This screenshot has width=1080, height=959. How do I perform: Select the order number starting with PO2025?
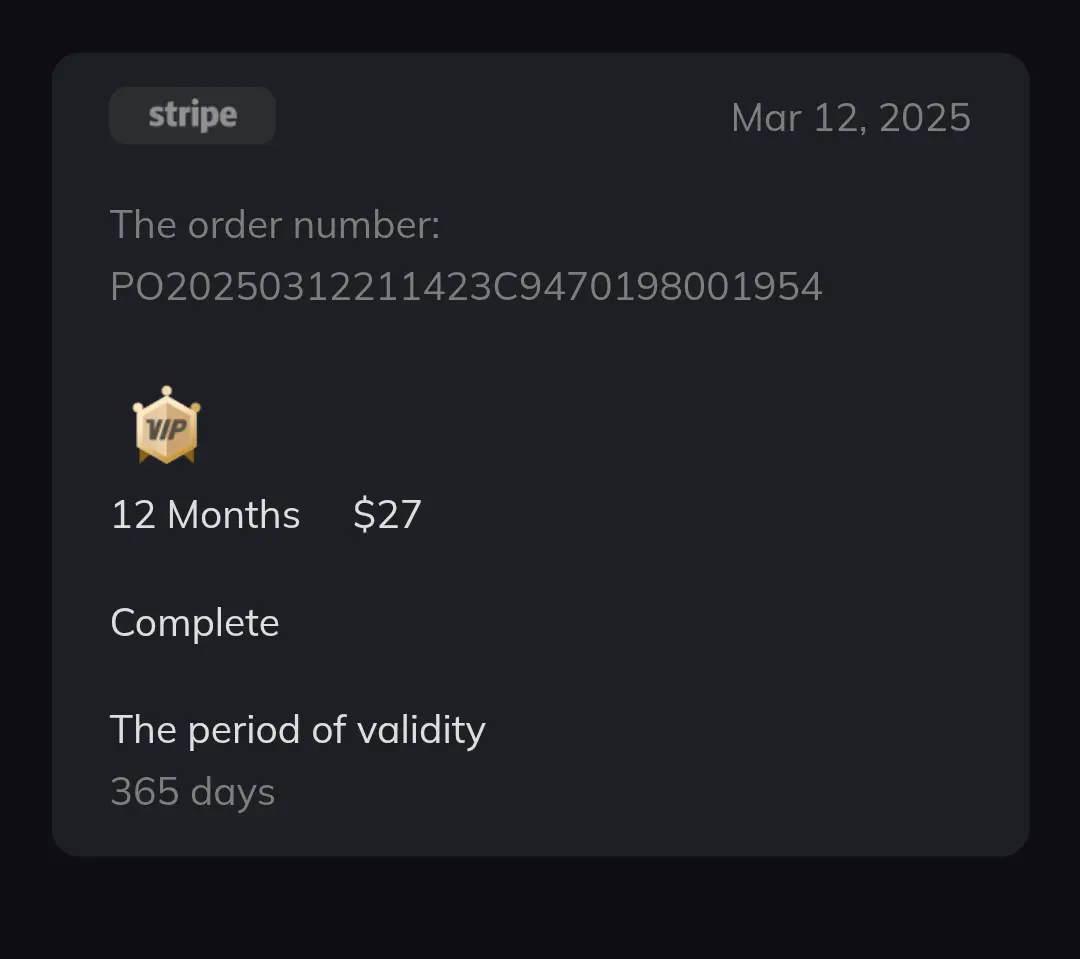tap(466, 286)
